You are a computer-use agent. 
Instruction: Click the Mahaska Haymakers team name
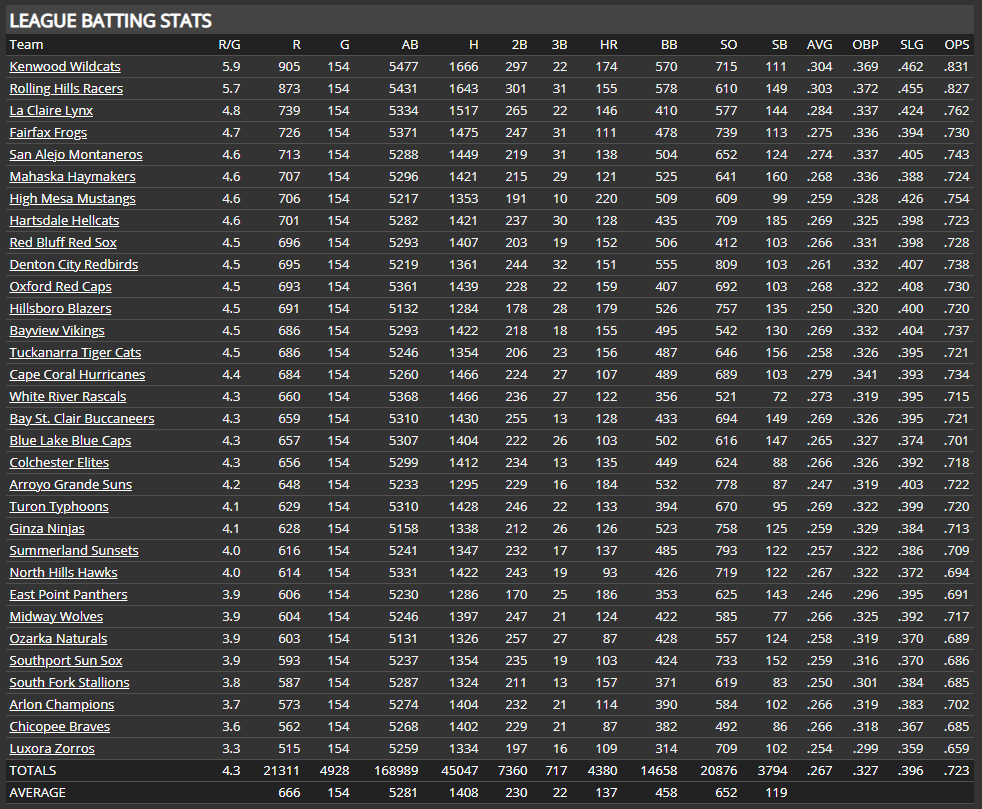click(x=69, y=176)
